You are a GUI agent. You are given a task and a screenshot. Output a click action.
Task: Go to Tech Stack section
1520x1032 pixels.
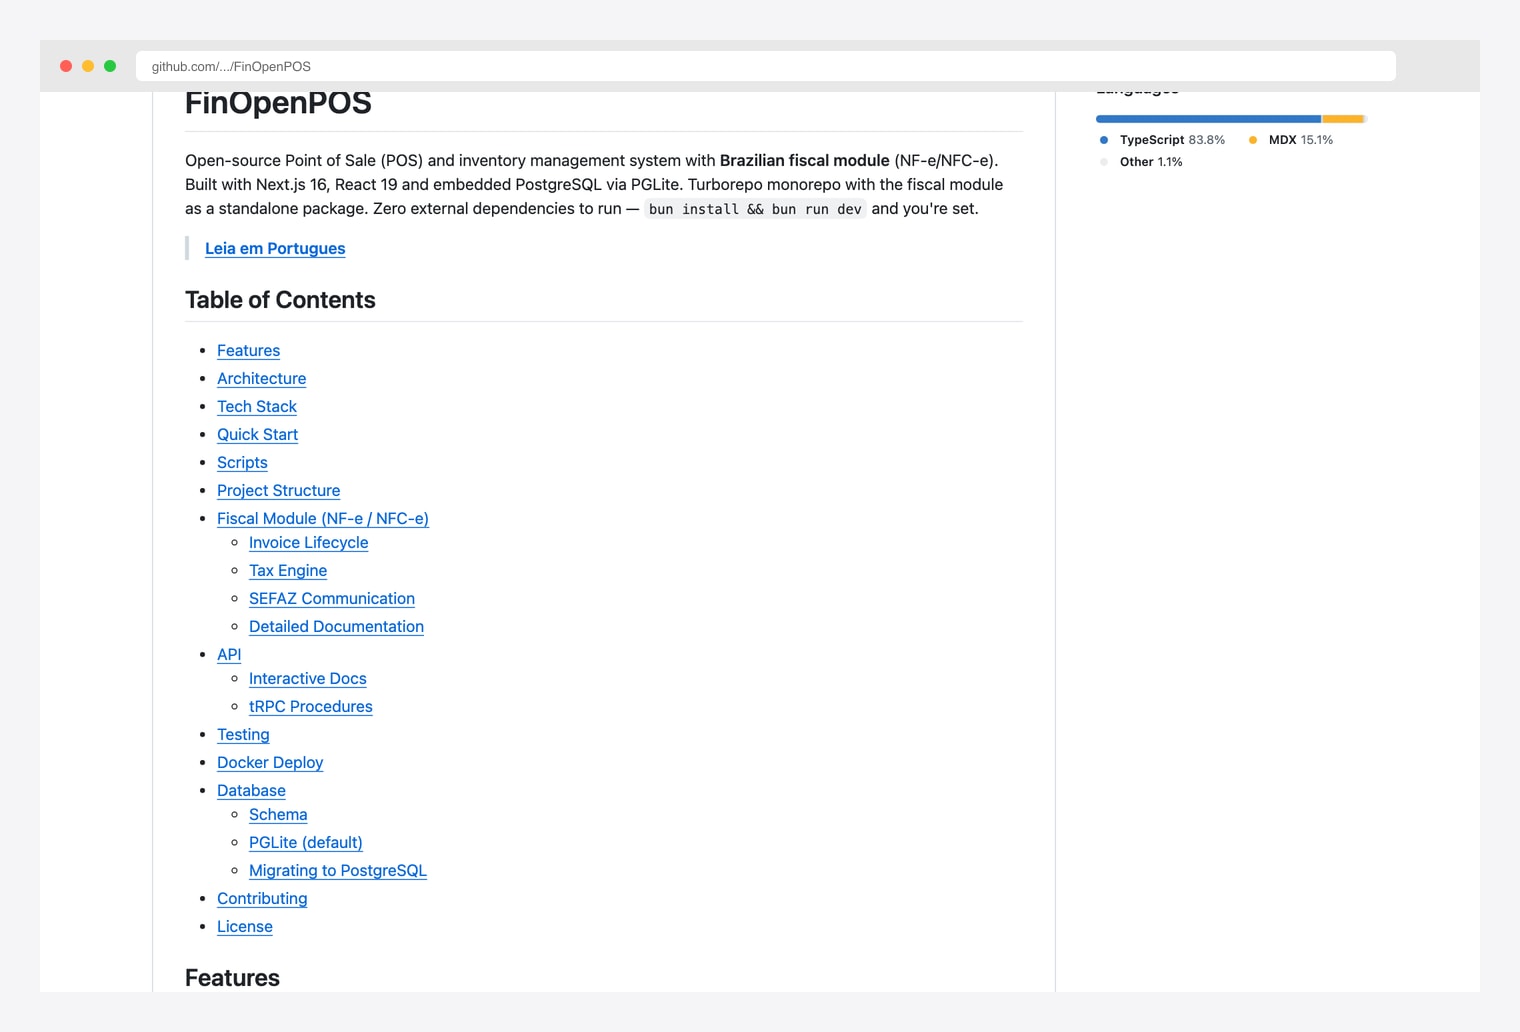tap(257, 406)
